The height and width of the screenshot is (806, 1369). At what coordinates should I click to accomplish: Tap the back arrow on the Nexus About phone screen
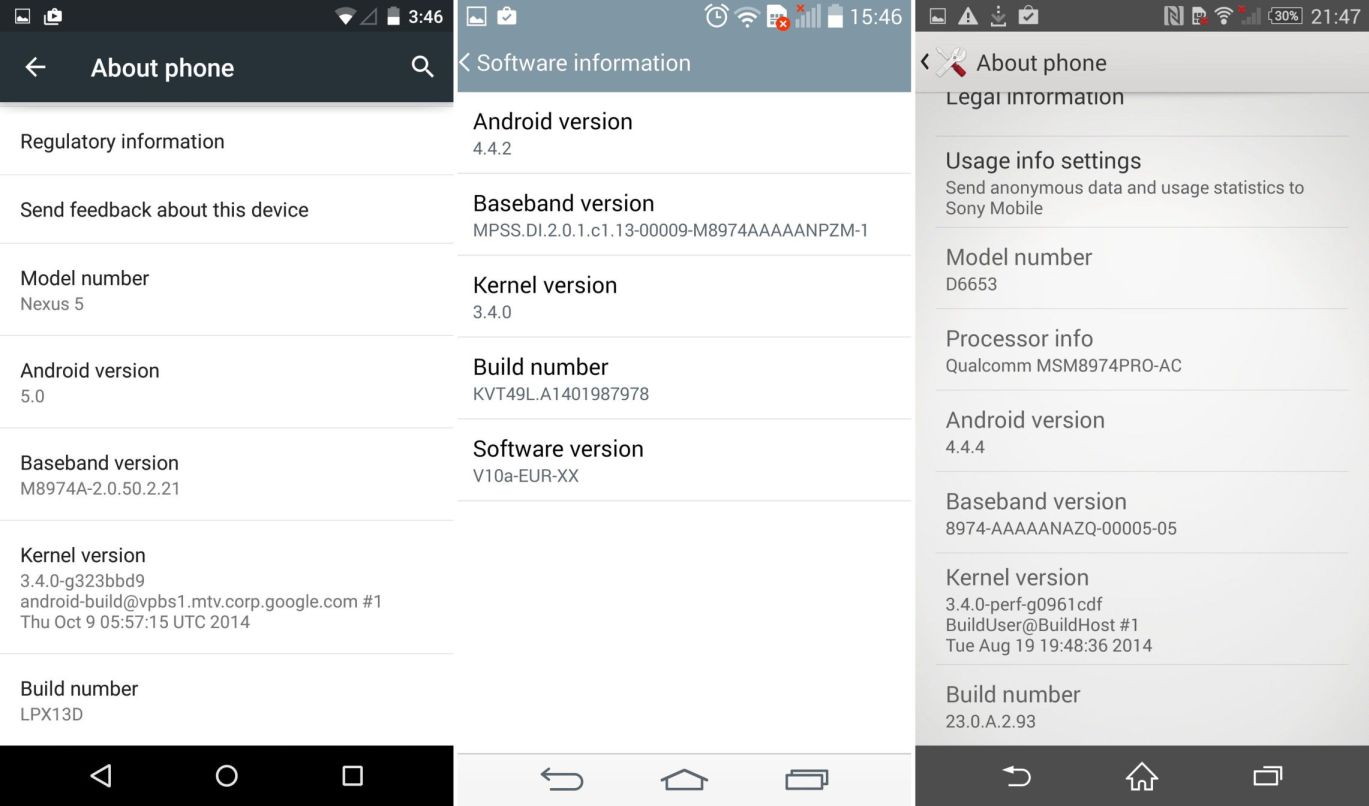(x=35, y=67)
